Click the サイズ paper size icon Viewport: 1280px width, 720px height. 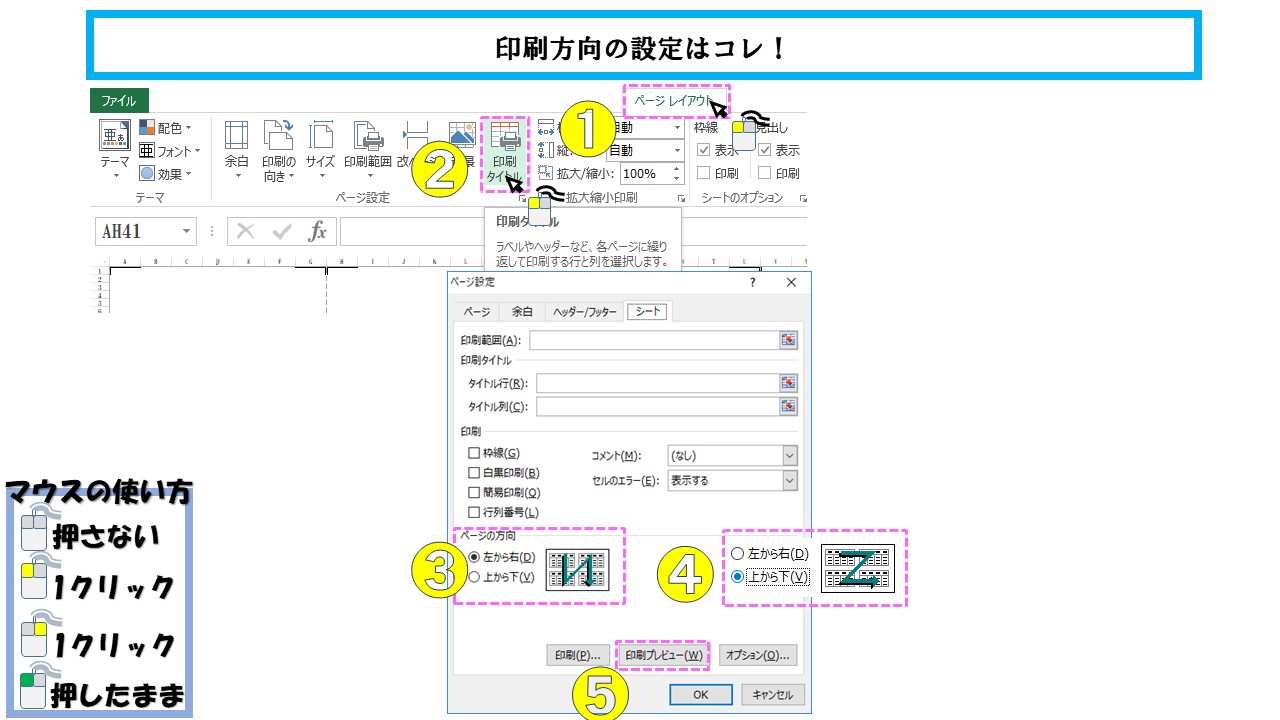click(321, 136)
